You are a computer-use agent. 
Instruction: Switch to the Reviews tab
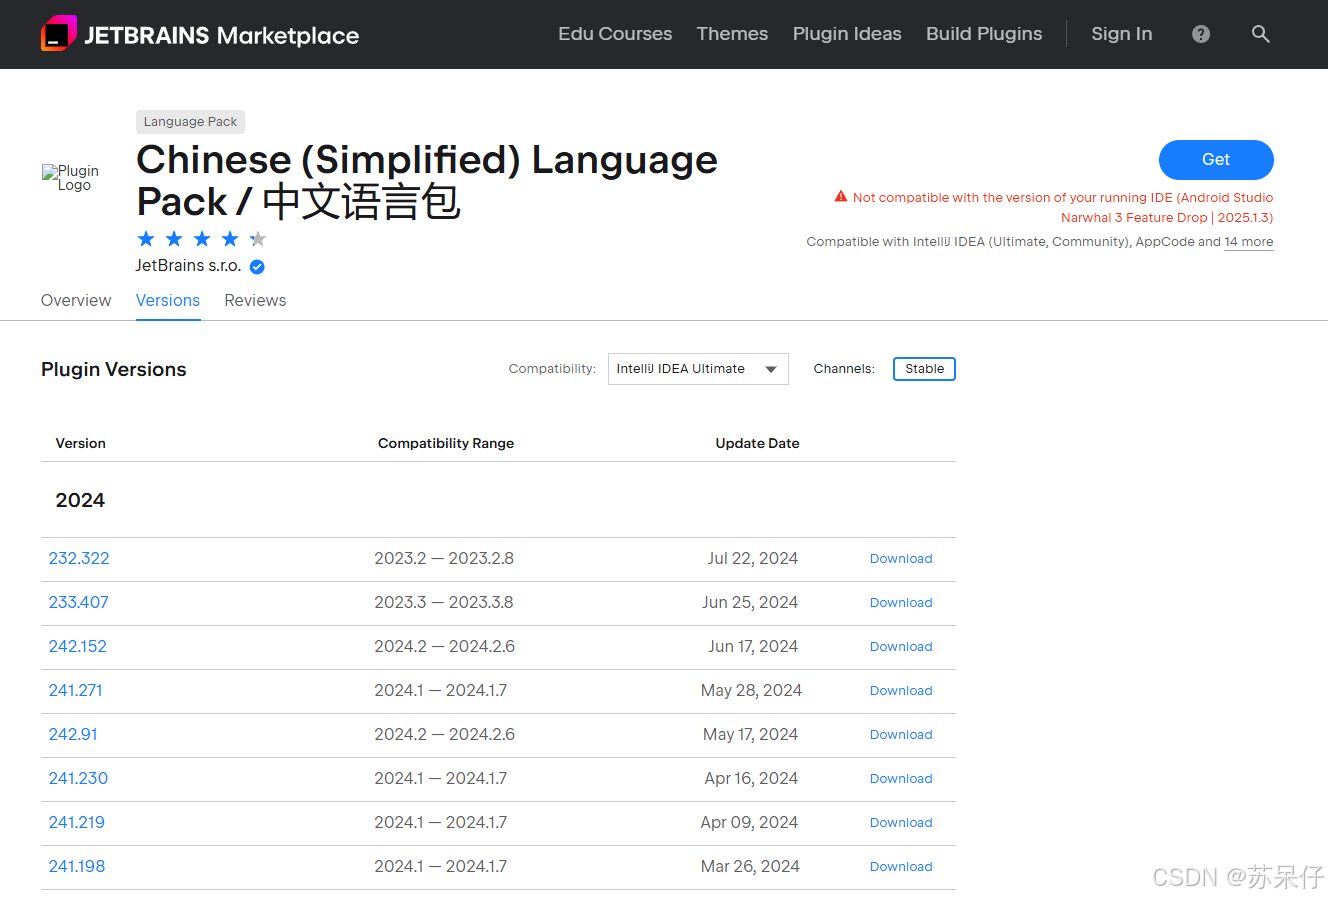[x=255, y=300]
